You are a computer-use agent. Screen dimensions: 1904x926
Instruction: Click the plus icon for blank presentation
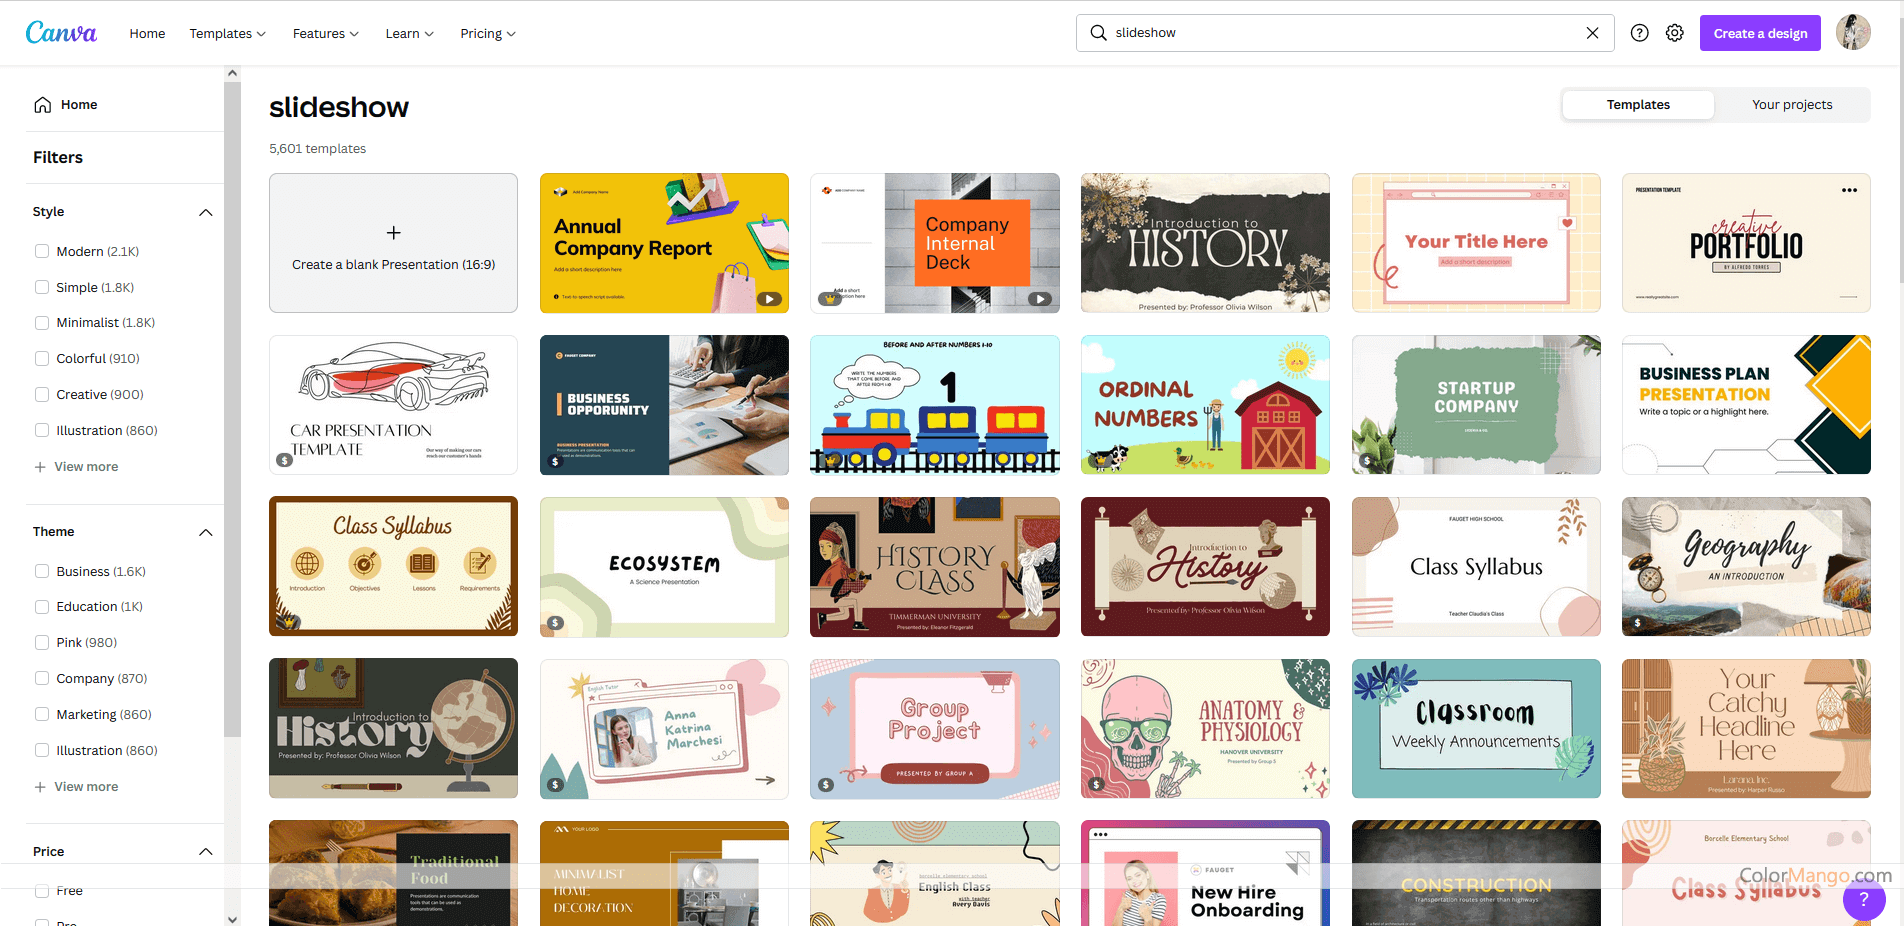pos(393,233)
